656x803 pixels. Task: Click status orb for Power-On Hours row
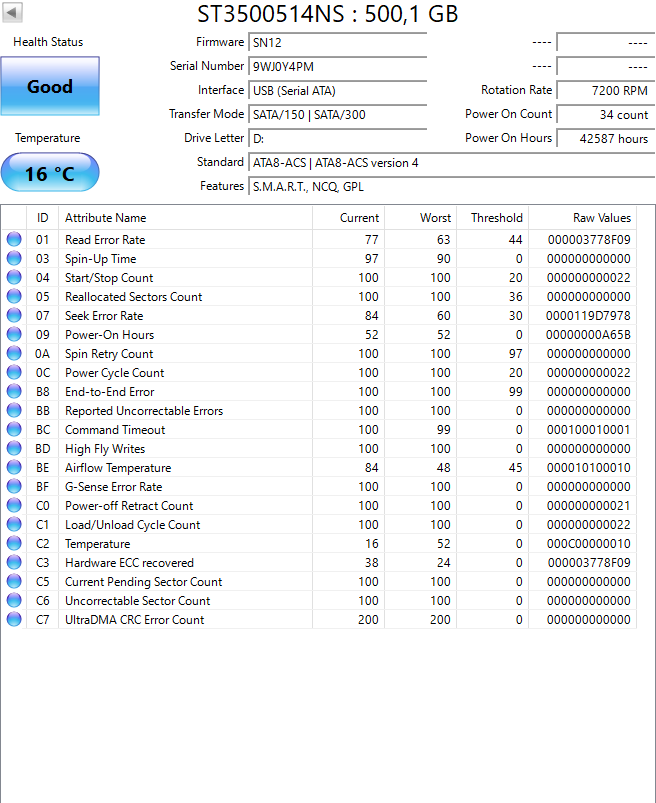click(x=14, y=334)
